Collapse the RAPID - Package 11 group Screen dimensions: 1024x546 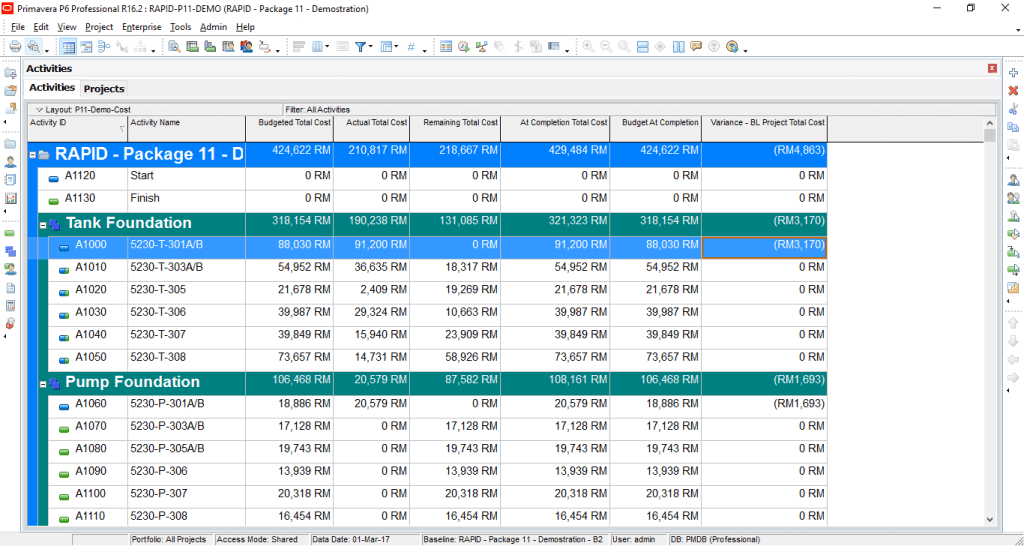point(33,155)
